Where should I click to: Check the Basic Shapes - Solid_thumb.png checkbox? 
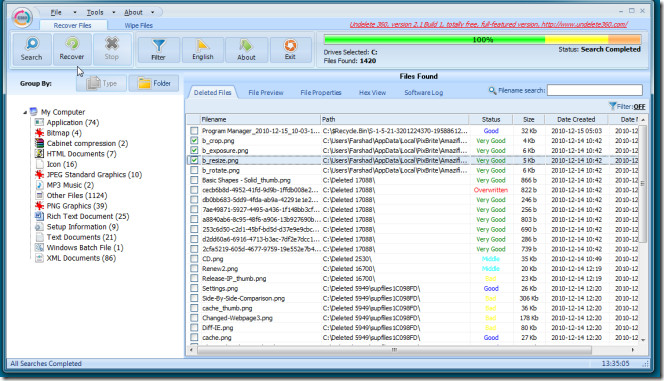pyautogui.click(x=194, y=180)
